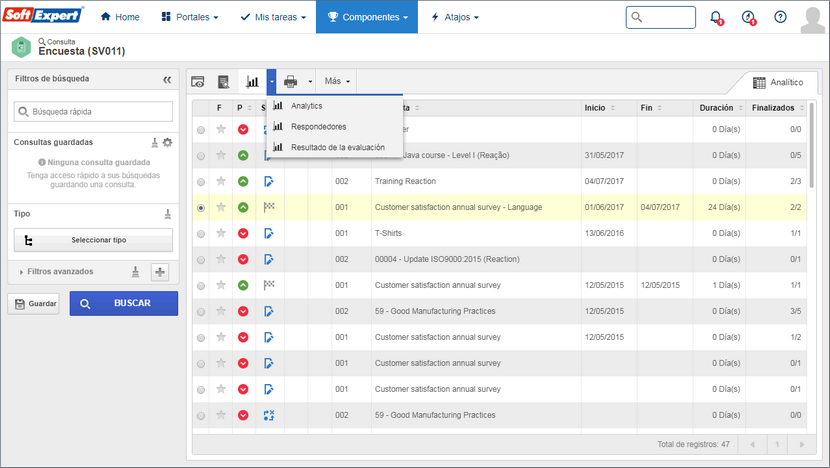Select radio button for Java course row
This screenshot has height=468, width=830.
(x=201, y=156)
